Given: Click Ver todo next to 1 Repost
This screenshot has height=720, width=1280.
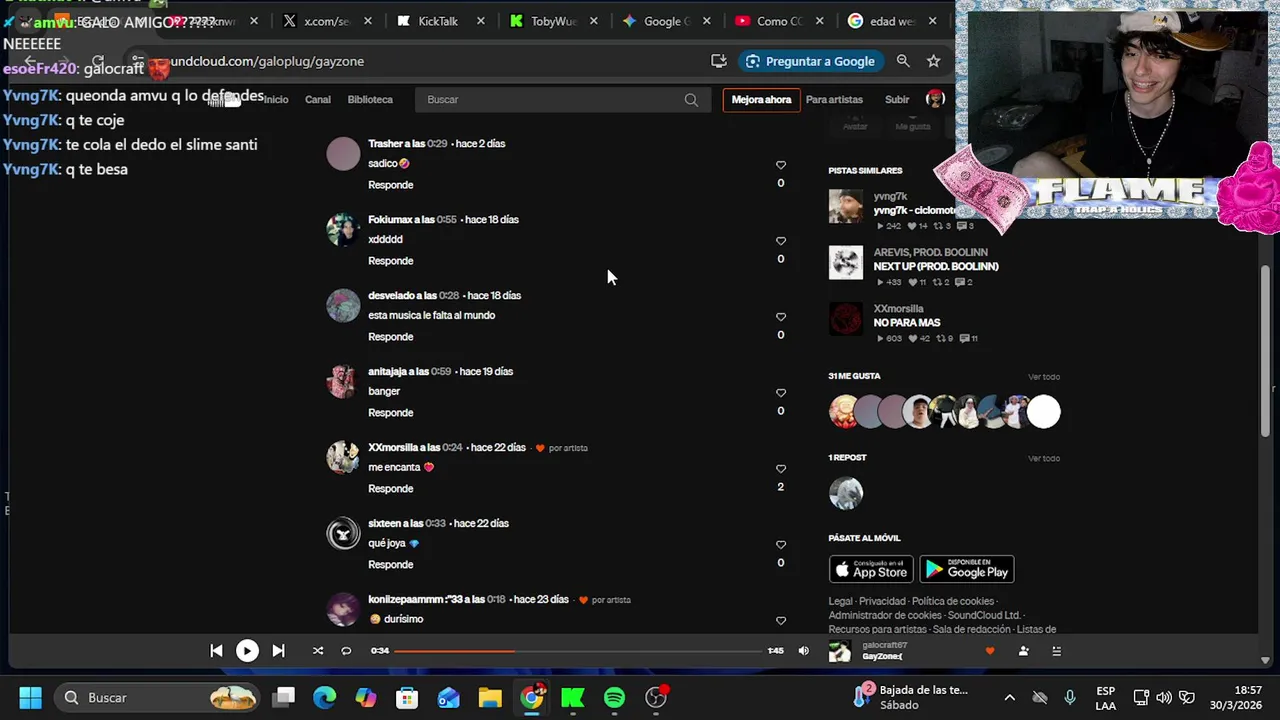Looking at the screenshot, I should coord(1044,459).
